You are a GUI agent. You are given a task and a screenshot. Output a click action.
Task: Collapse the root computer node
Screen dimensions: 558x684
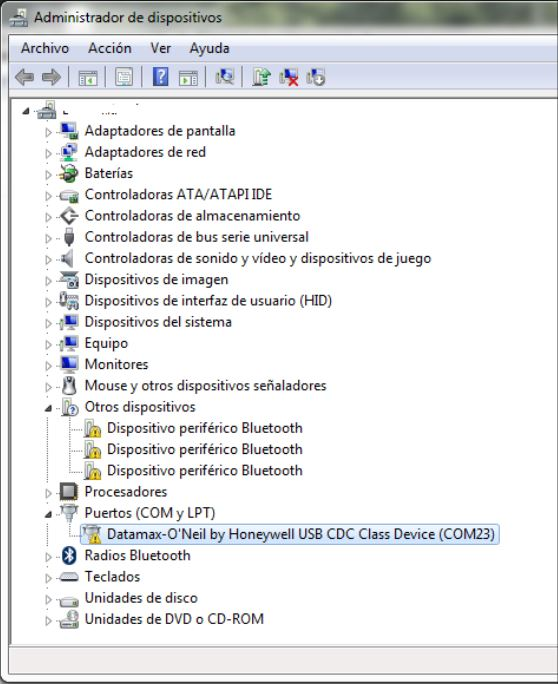pyautogui.click(x=26, y=112)
